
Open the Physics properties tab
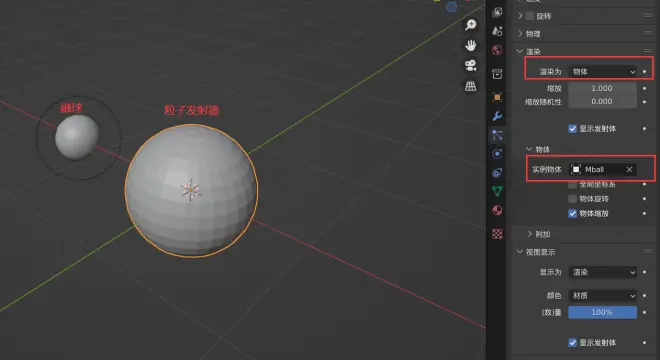click(497, 154)
